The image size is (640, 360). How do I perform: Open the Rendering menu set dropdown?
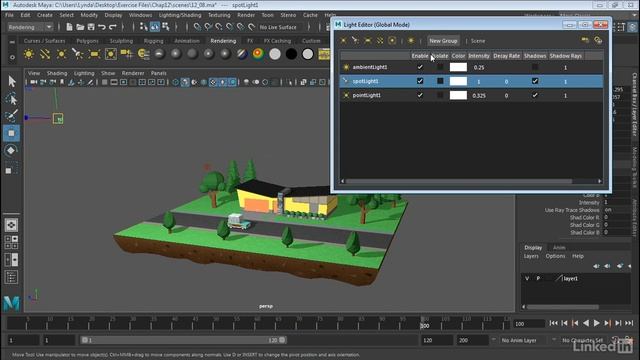pyautogui.click(x=30, y=27)
